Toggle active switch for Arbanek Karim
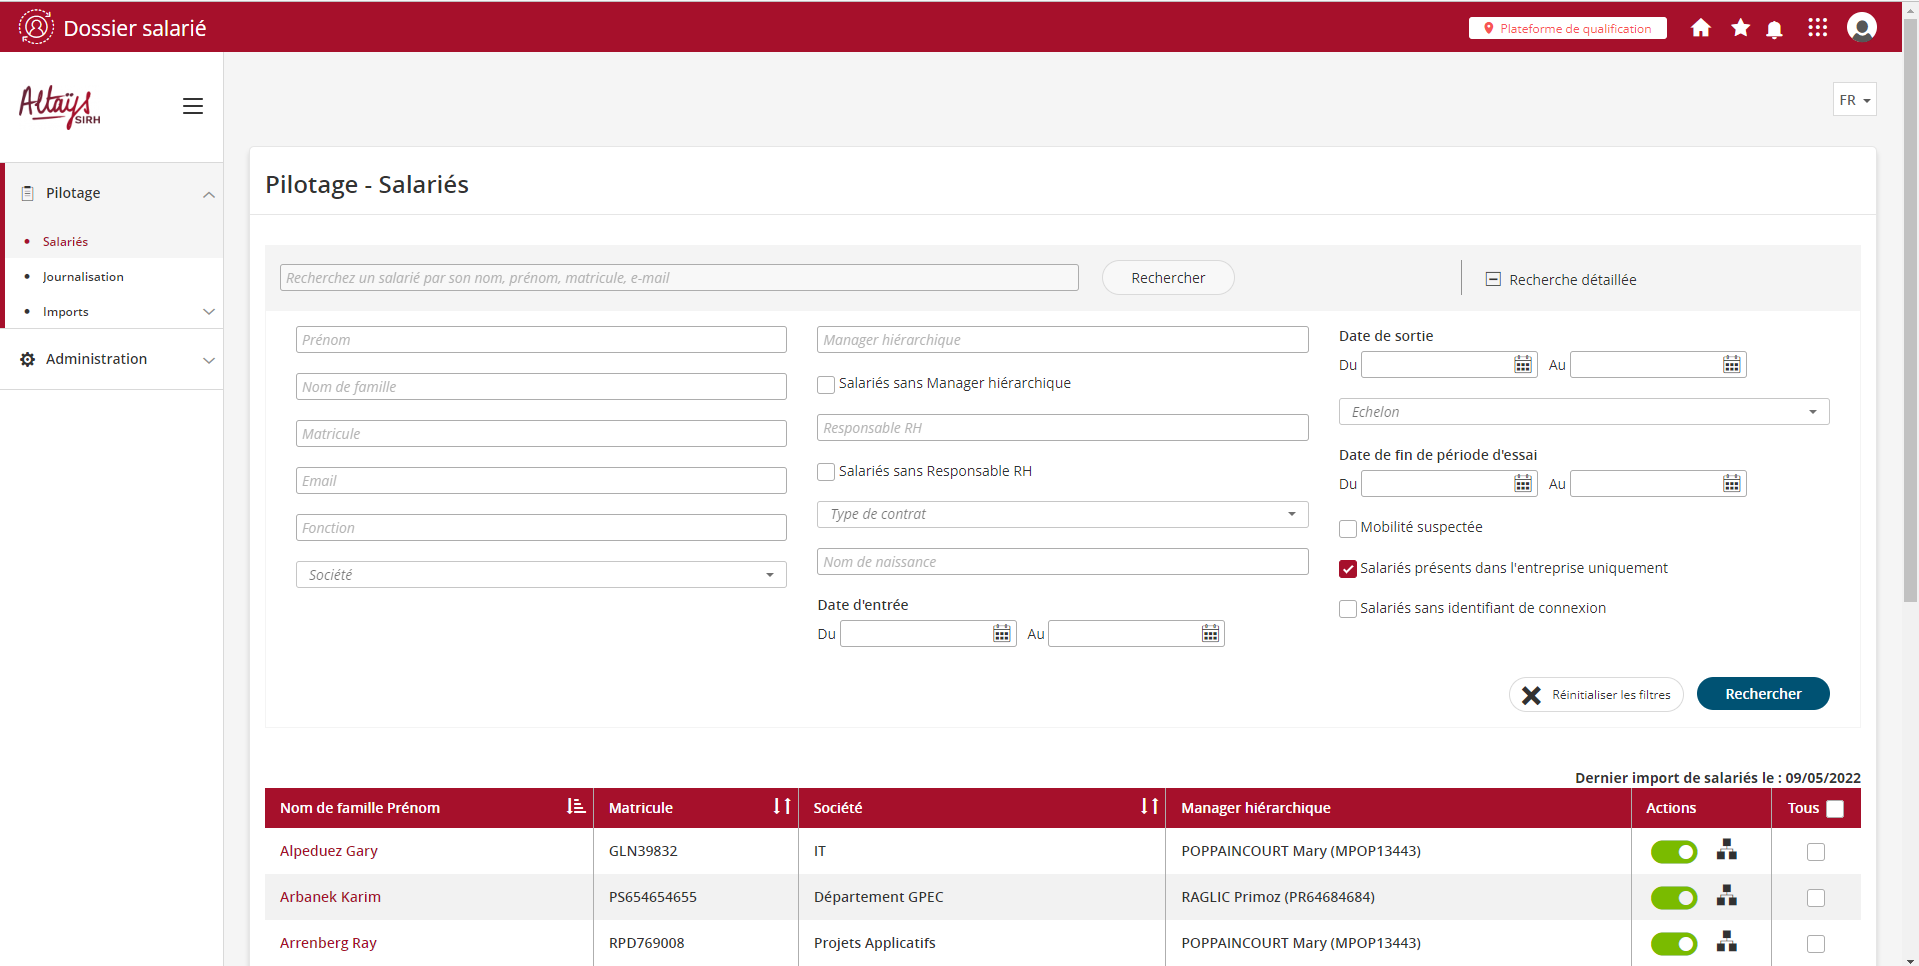The image size is (1919, 966). pos(1673,898)
